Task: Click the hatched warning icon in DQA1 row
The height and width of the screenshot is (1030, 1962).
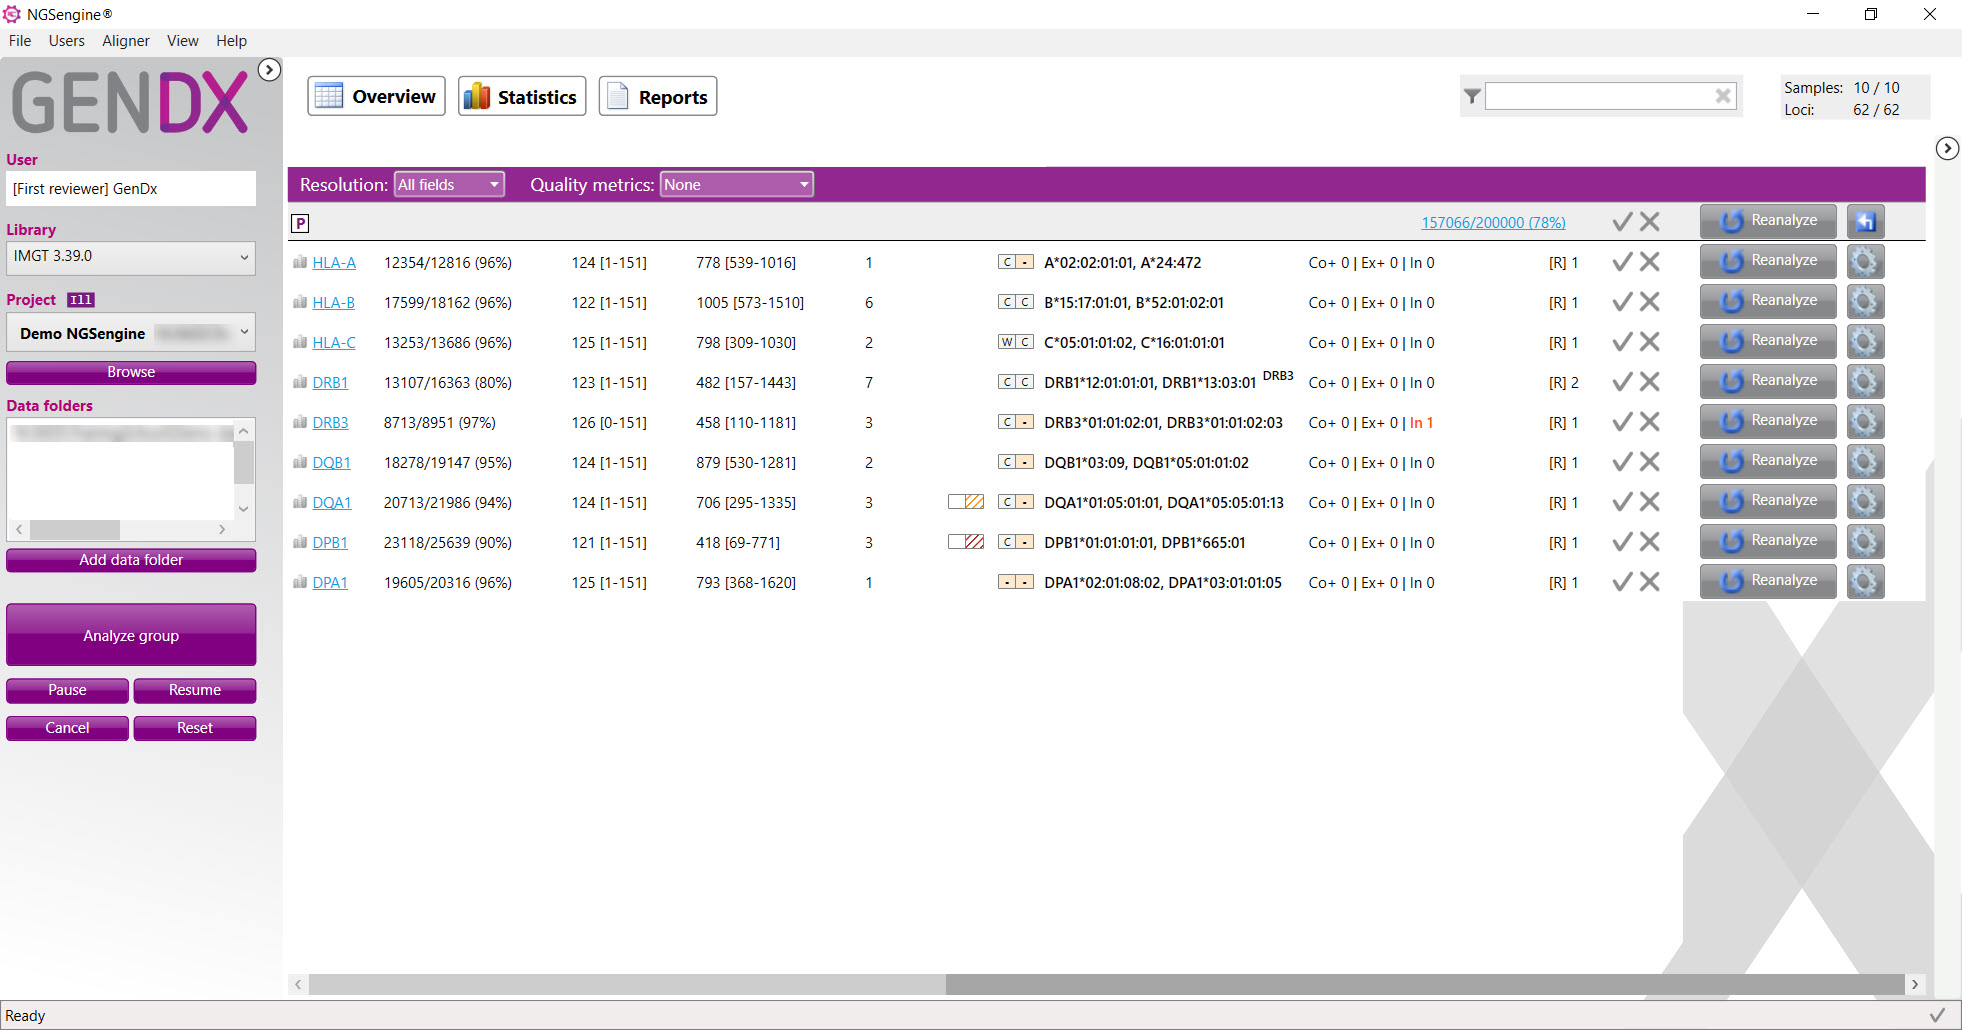Action: click(966, 502)
